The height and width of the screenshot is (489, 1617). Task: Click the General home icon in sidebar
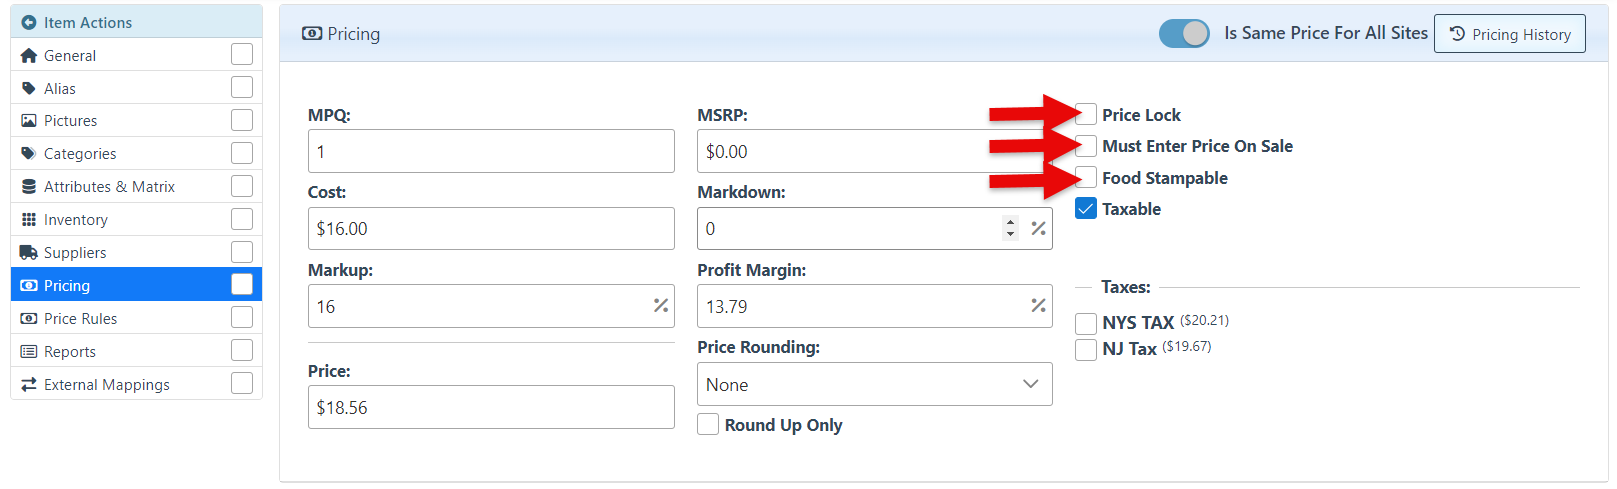(29, 56)
